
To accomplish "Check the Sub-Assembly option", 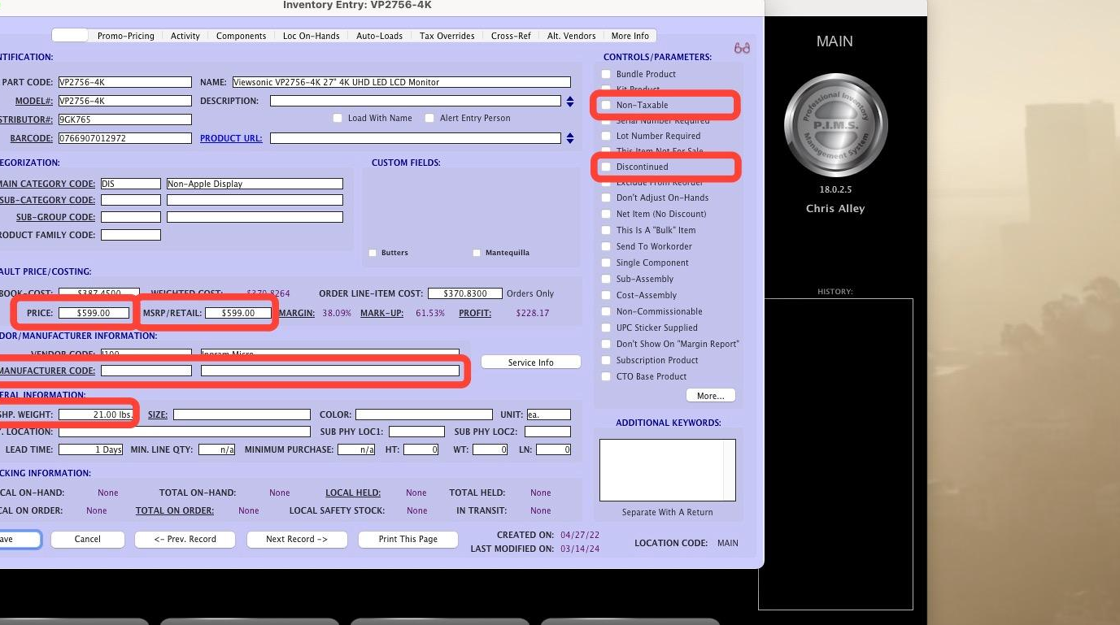I will point(606,279).
